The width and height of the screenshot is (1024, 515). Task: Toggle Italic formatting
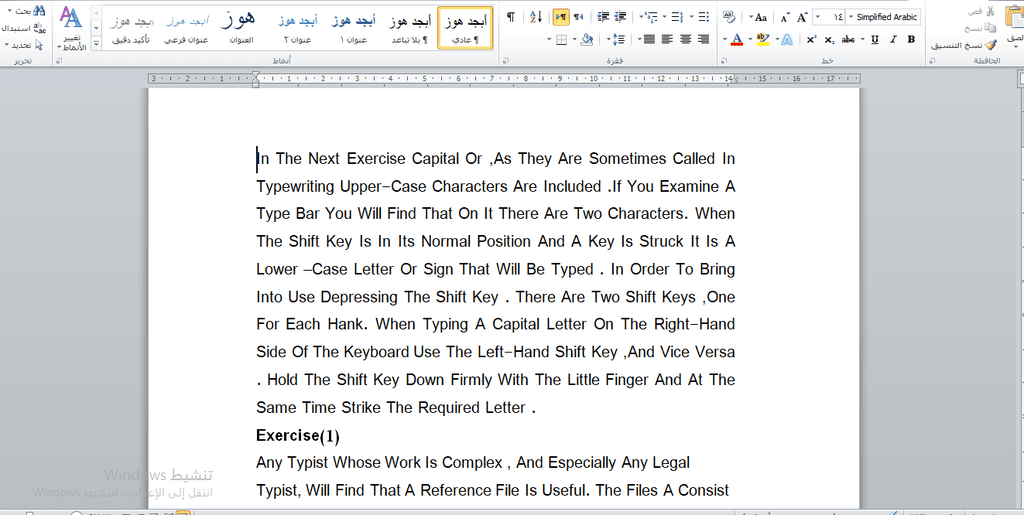[893, 40]
